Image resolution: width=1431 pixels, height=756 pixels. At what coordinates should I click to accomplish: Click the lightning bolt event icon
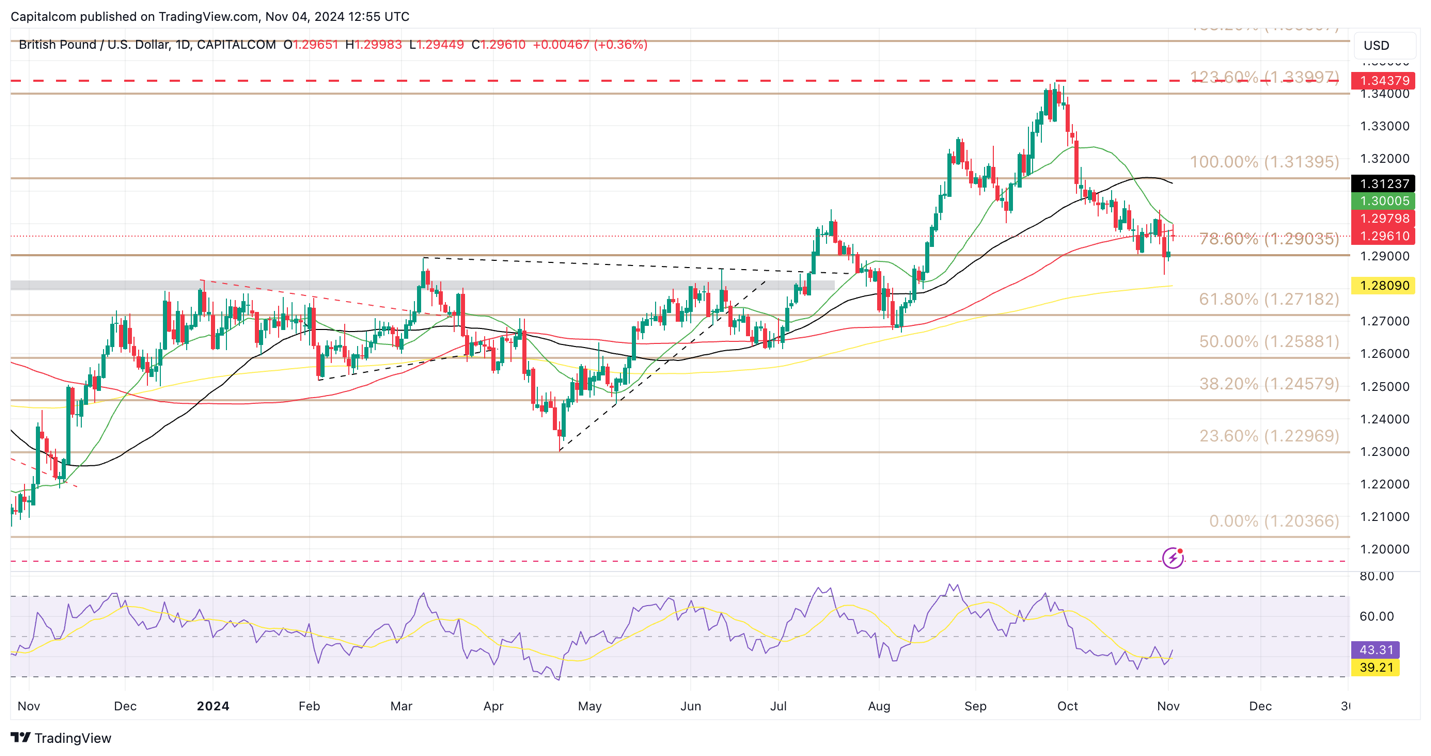(1173, 558)
